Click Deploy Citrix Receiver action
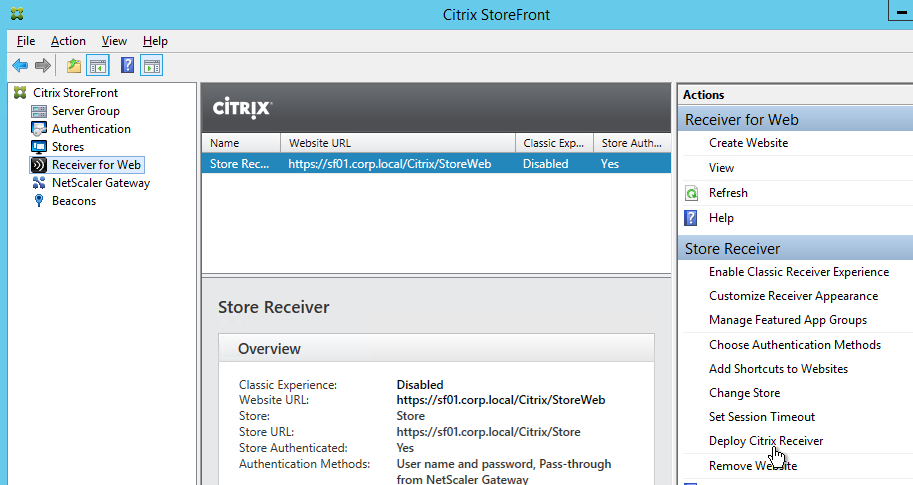This screenshot has height=485, width=913. pos(766,441)
